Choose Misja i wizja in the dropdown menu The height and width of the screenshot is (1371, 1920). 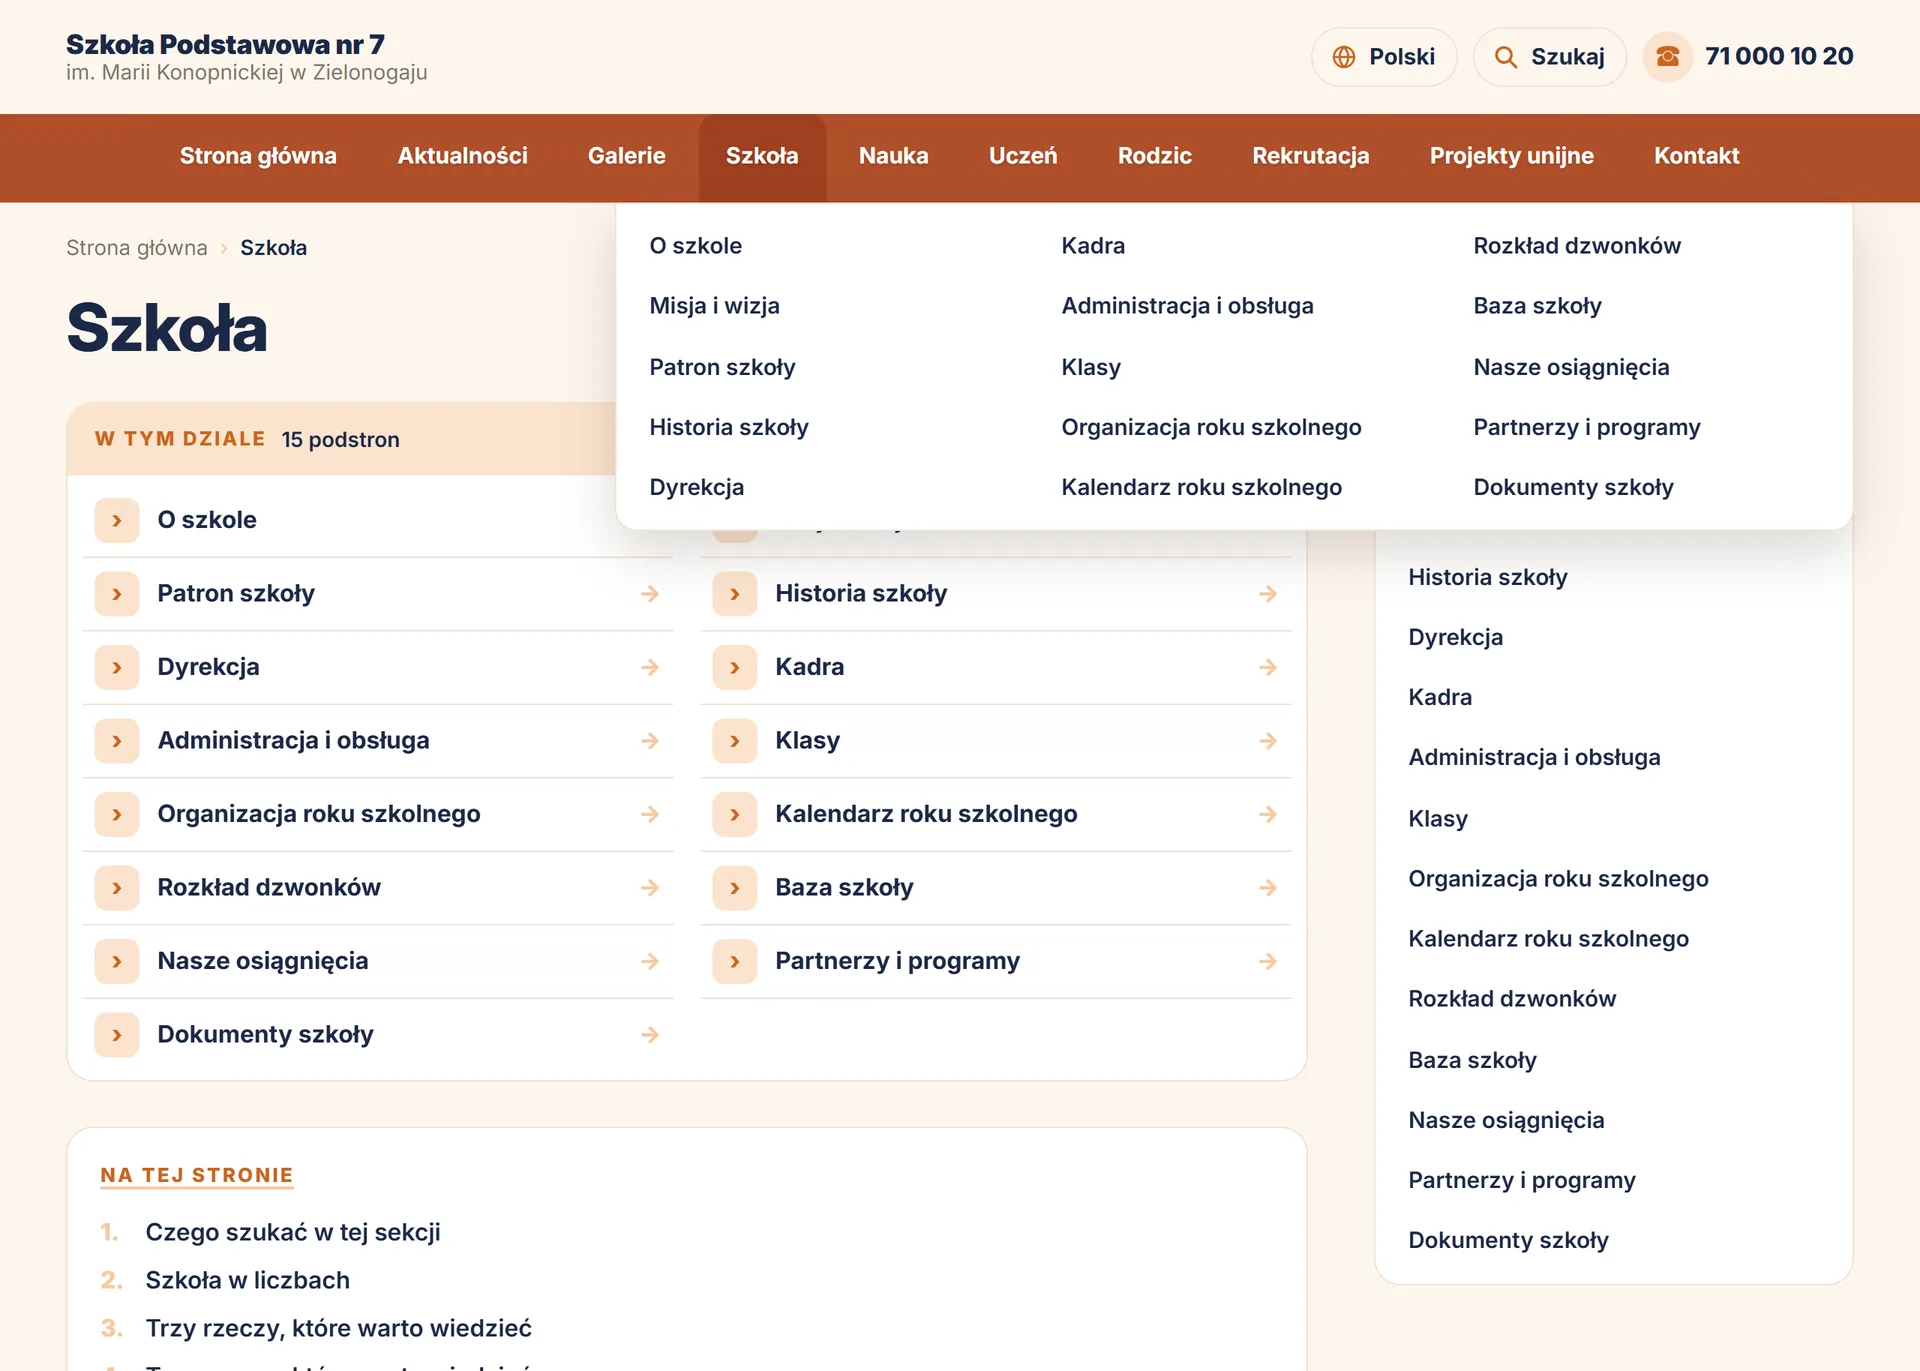(714, 306)
